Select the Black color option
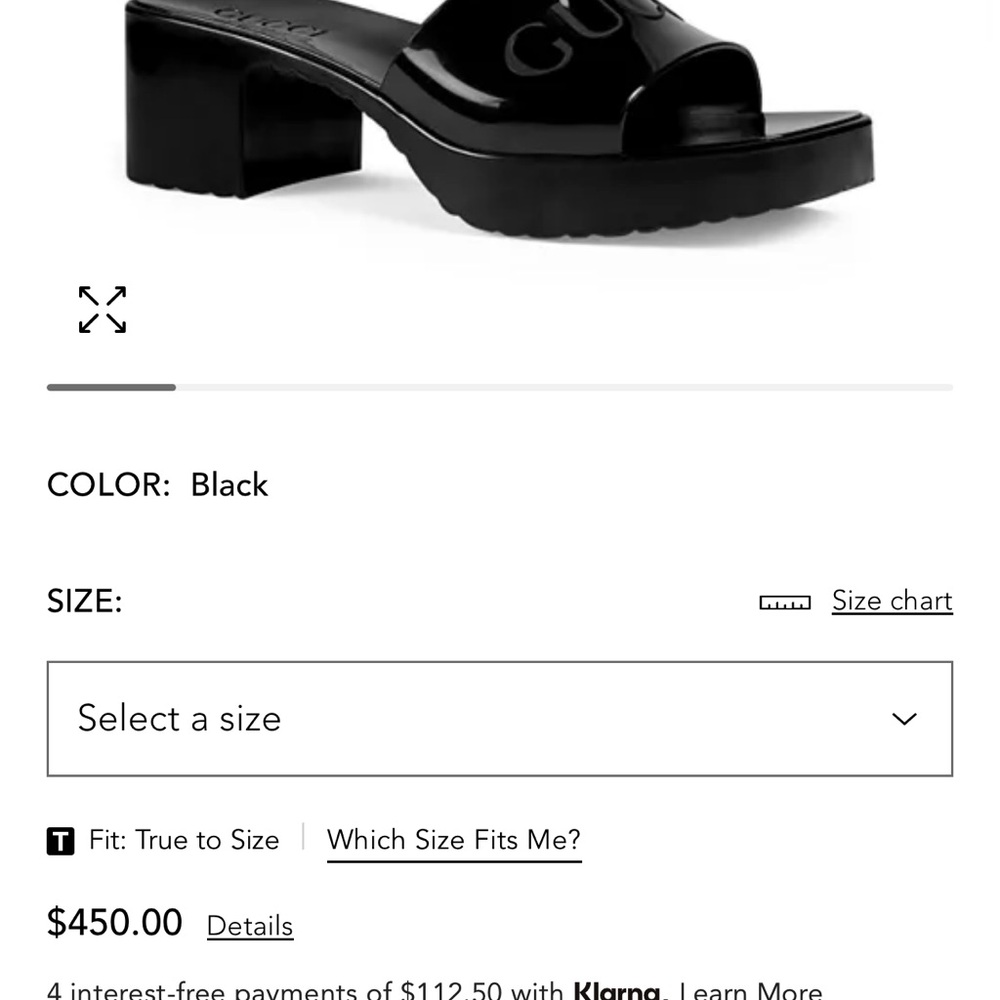 point(230,485)
